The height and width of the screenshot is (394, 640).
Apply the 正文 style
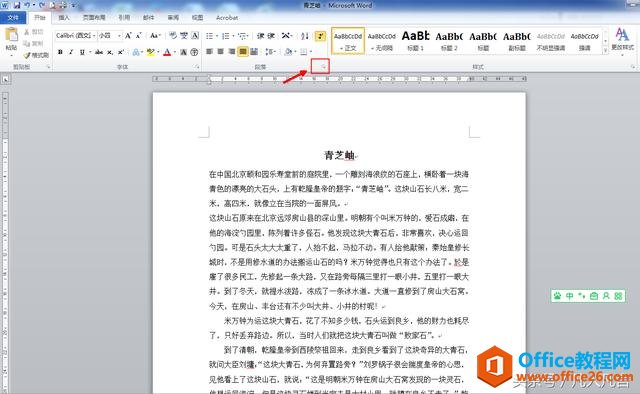click(348, 41)
